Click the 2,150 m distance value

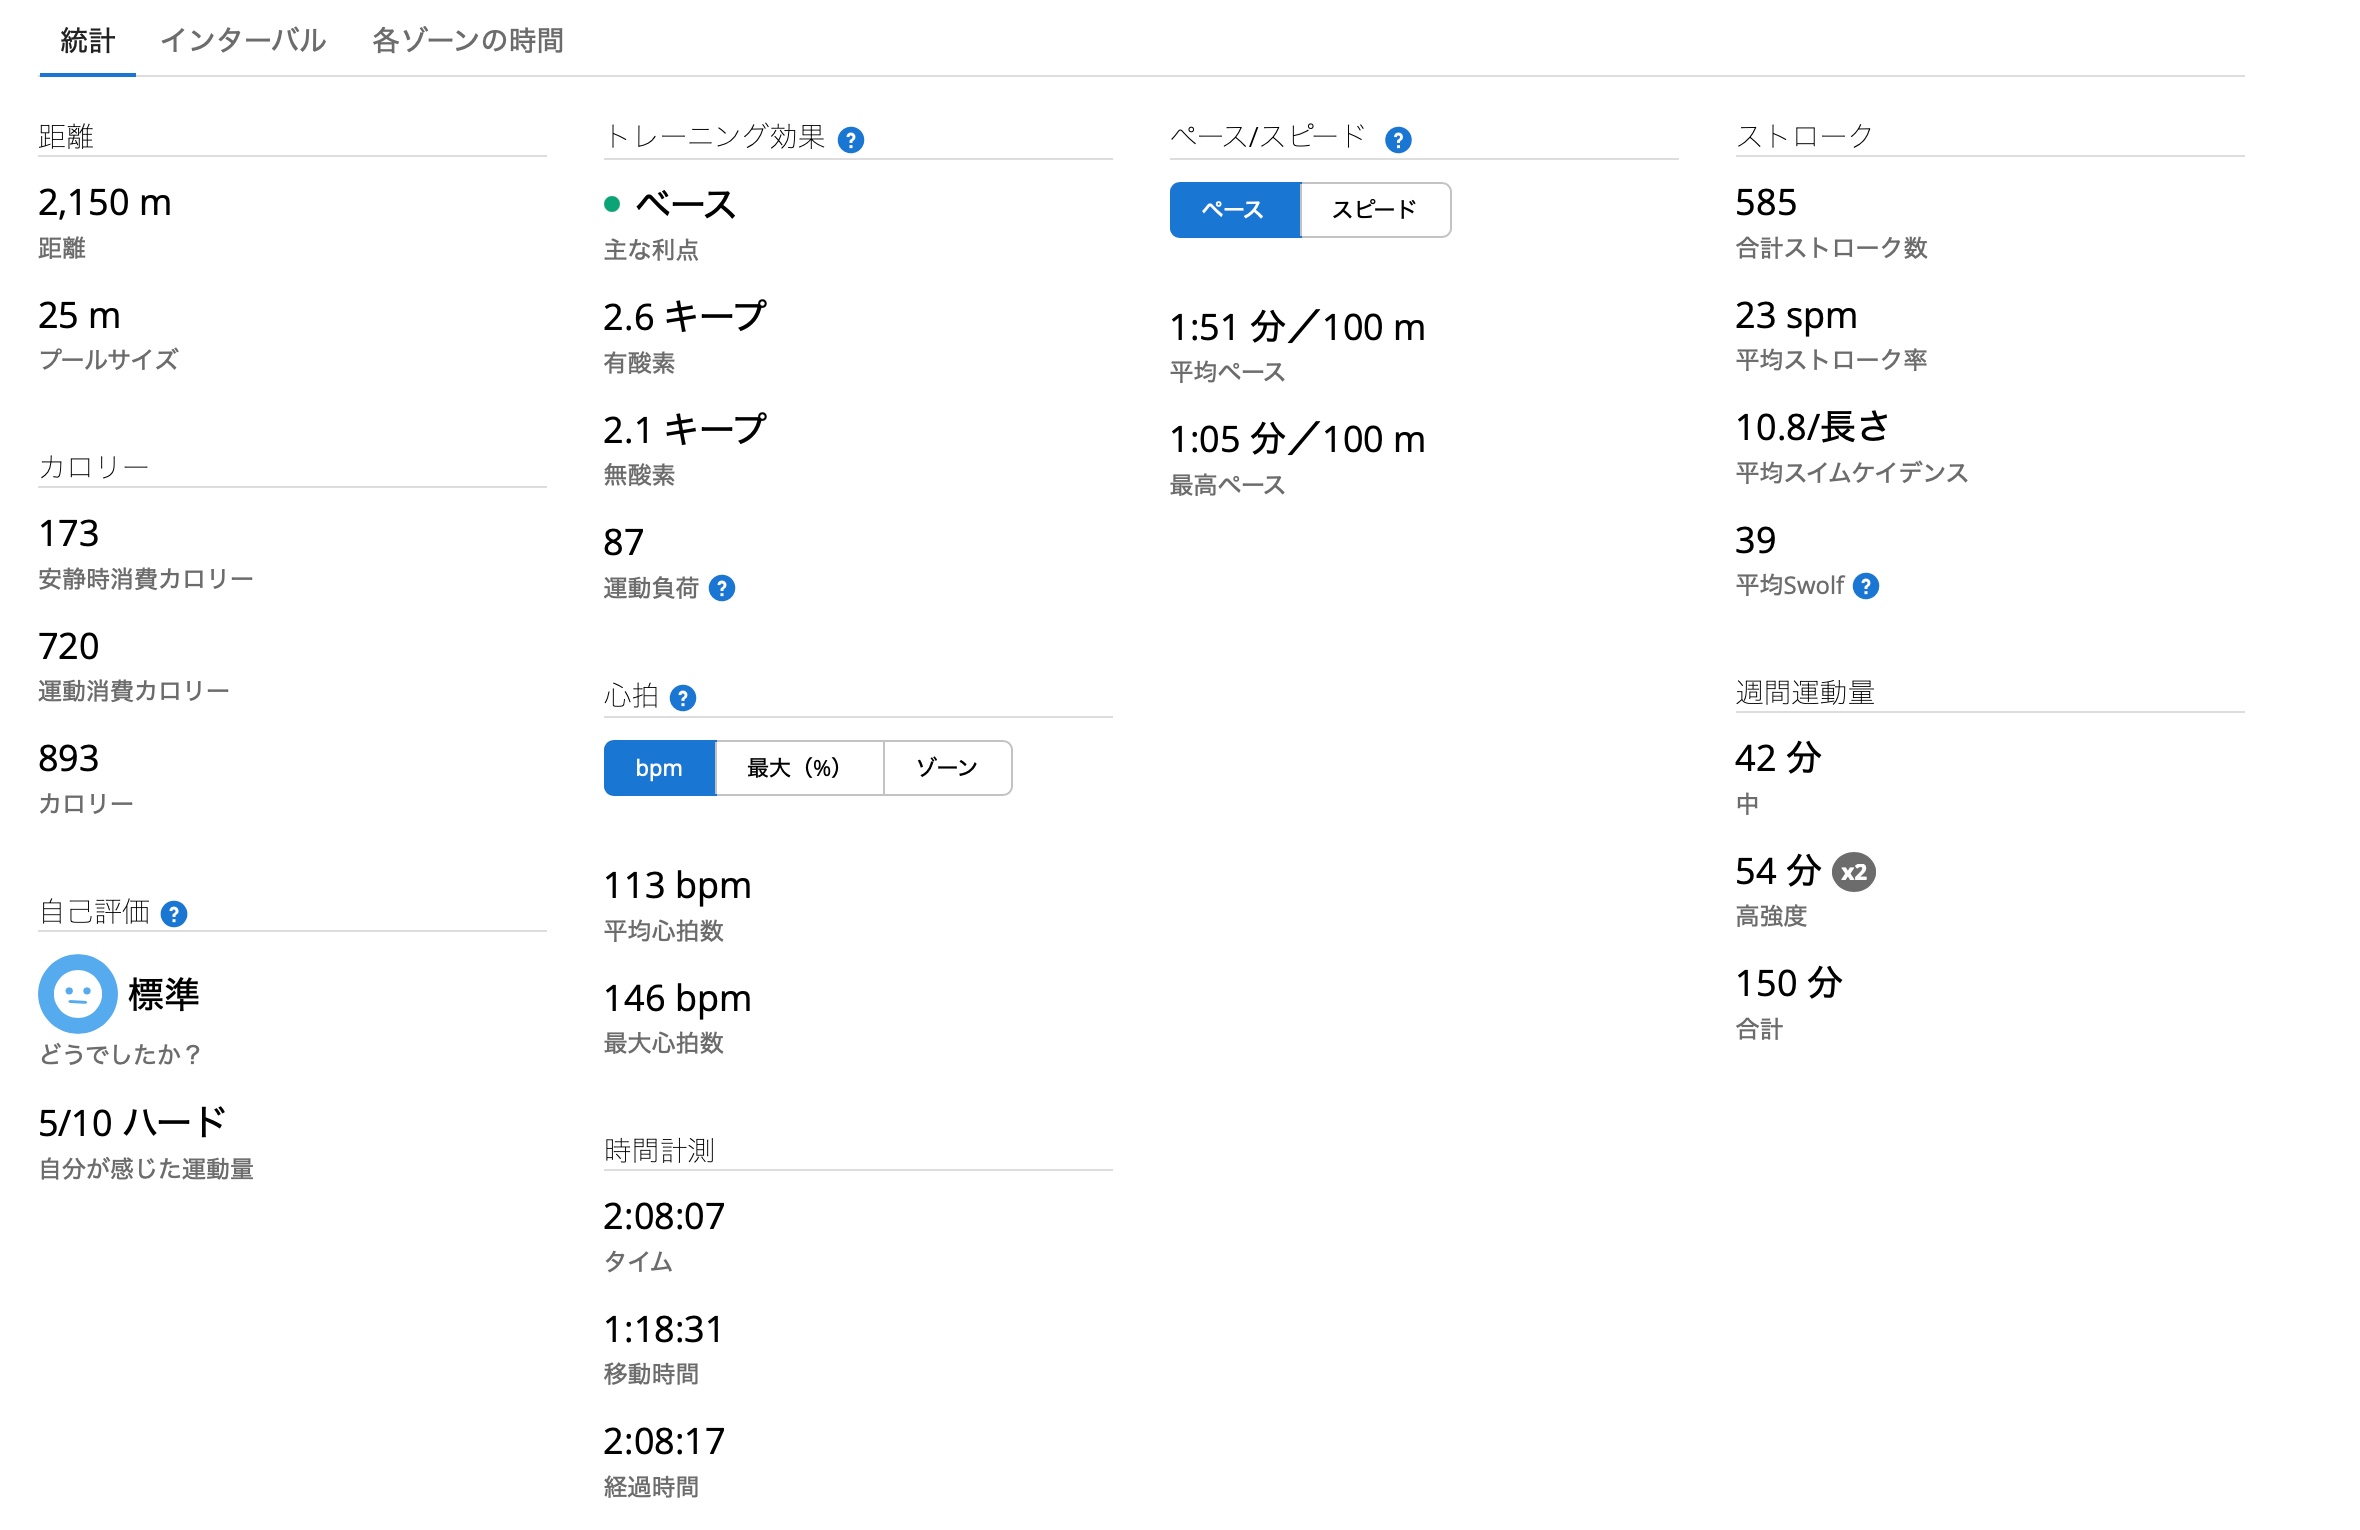[105, 202]
